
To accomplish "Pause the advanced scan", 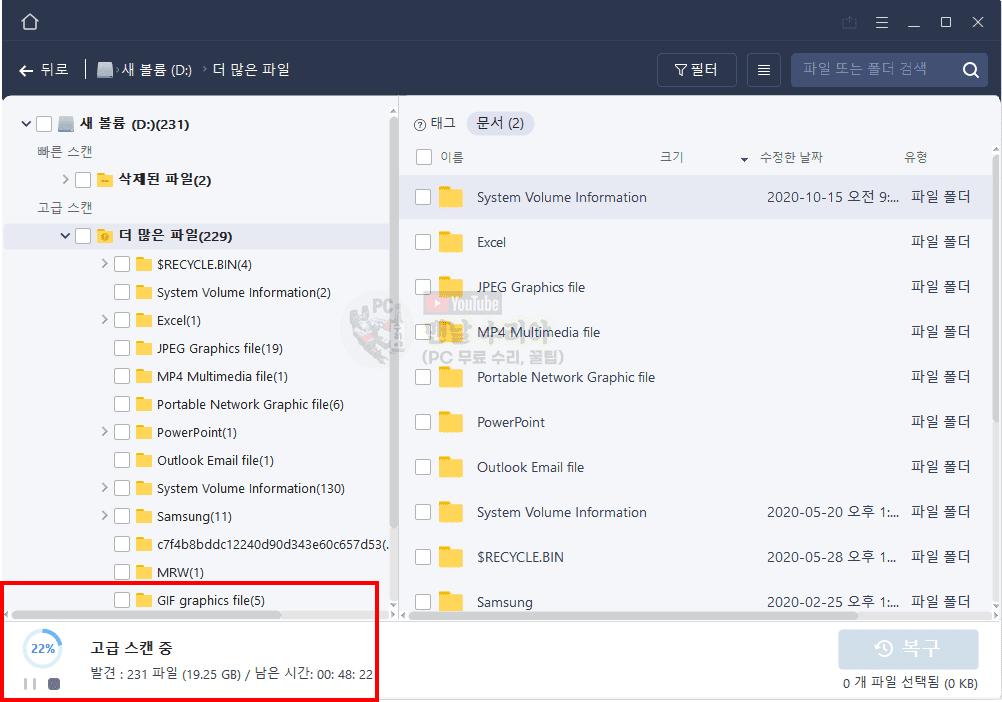I will [30, 684].
